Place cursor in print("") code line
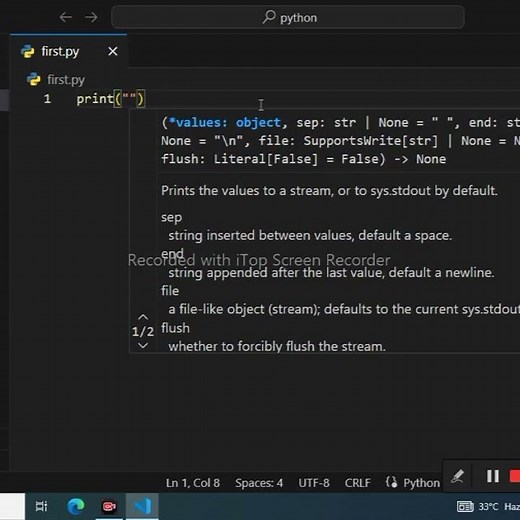Image resolution: width=520 pixels, height=520 pixels. click(110, 99)
